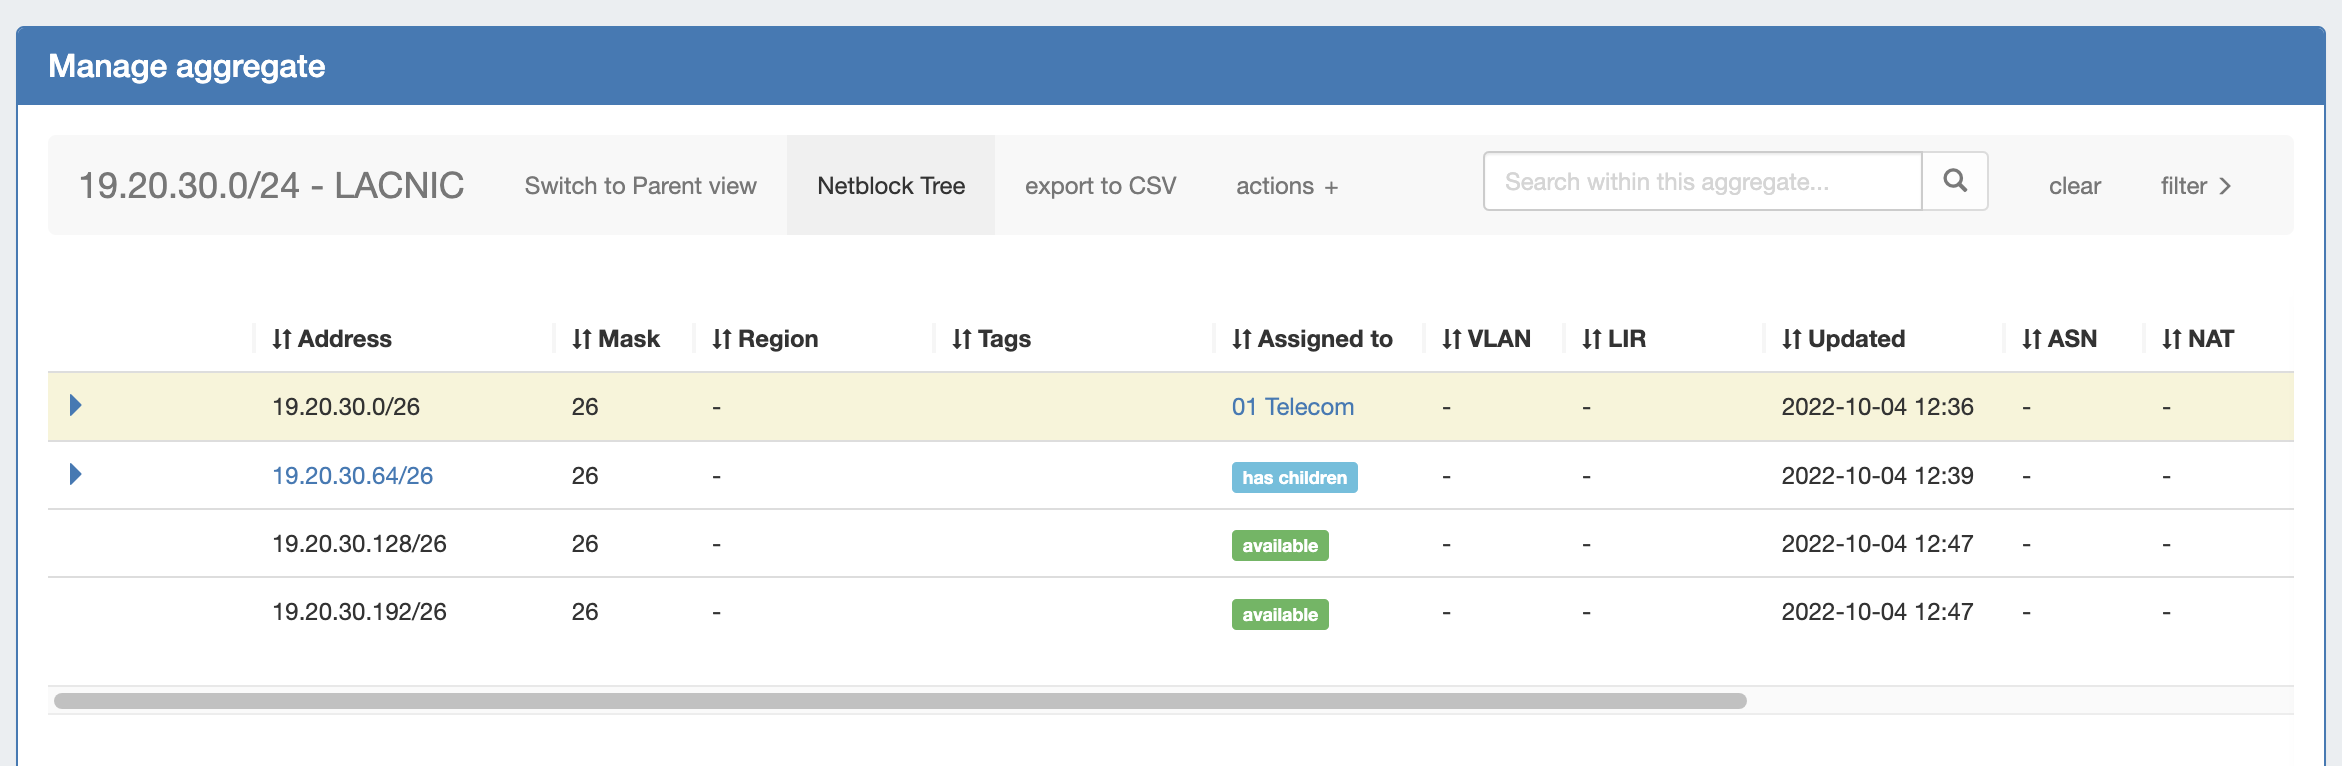Expand the 19.20.30.64/26 row children
Screen dimensions: 2342x766
click(x=75, y=474)
